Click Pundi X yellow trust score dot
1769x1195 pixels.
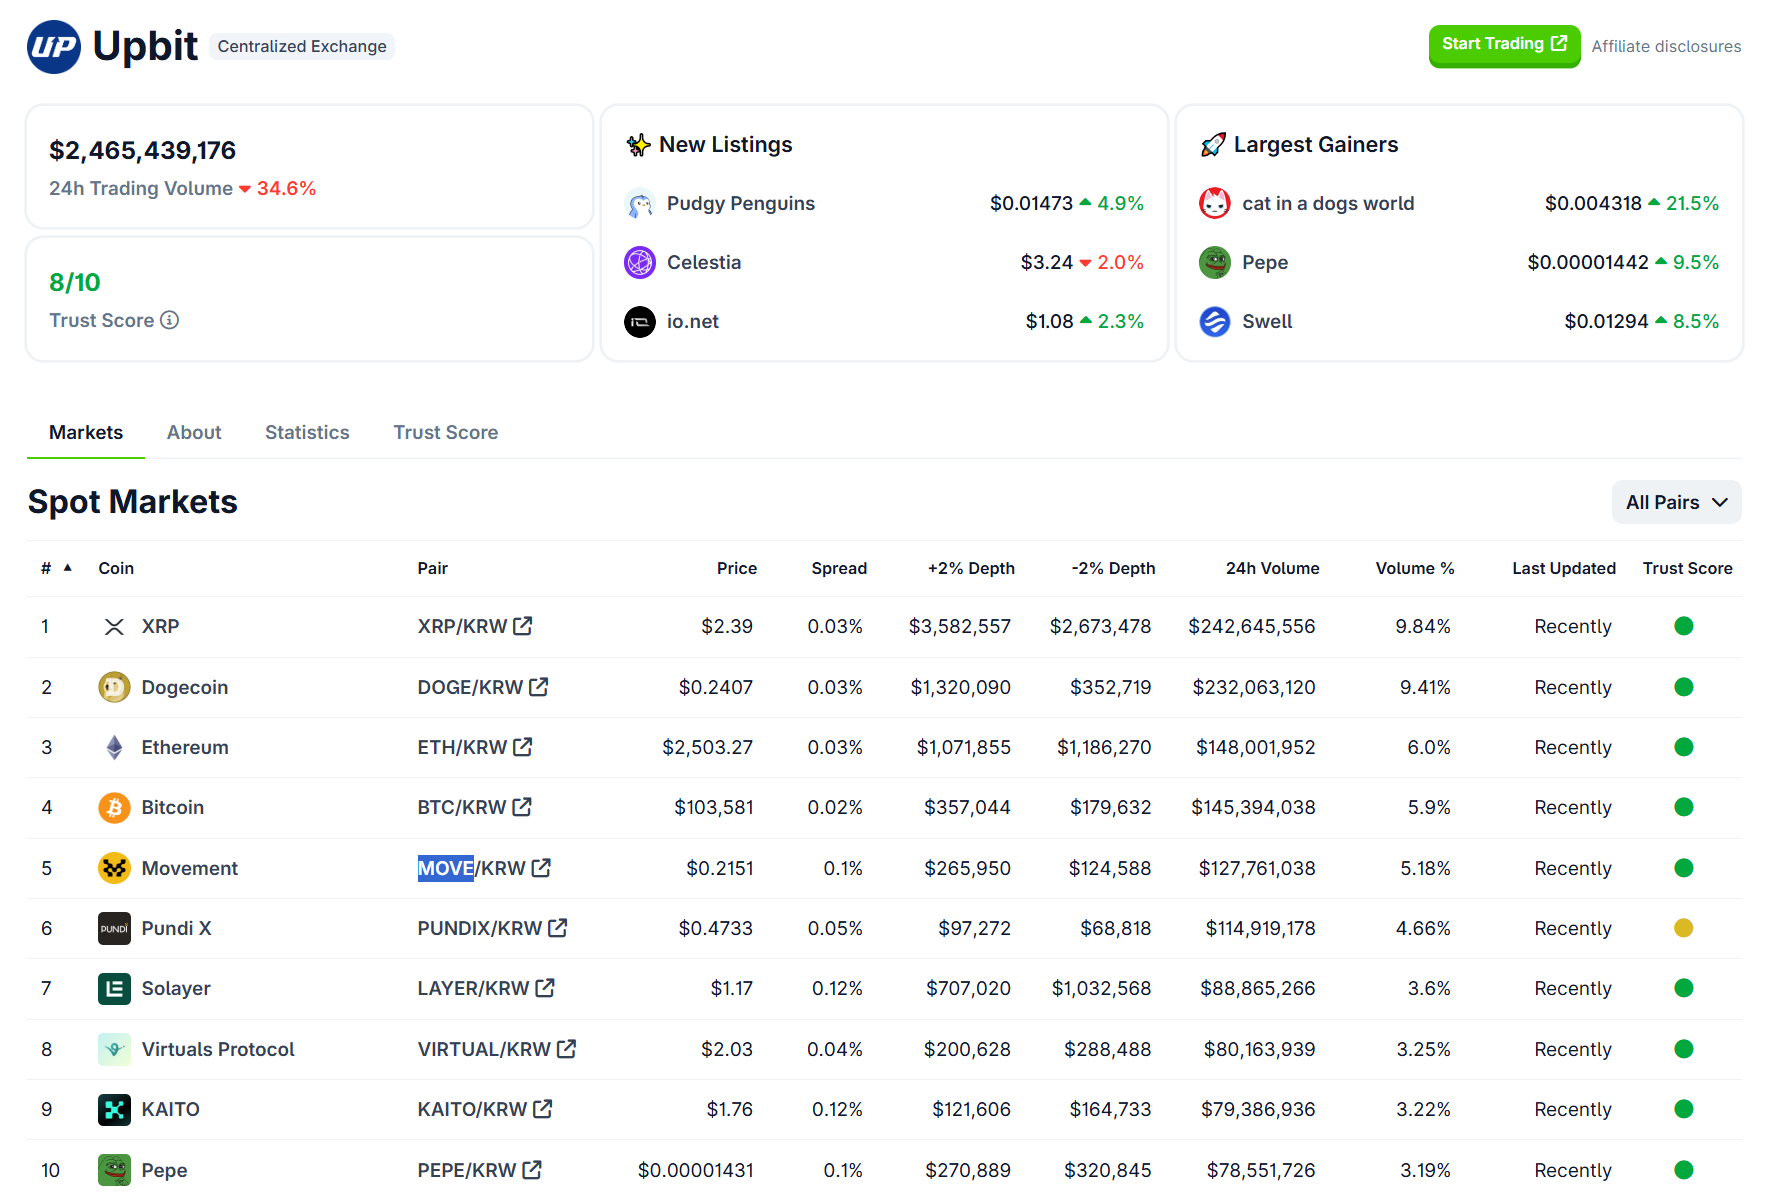point(1684,928)
